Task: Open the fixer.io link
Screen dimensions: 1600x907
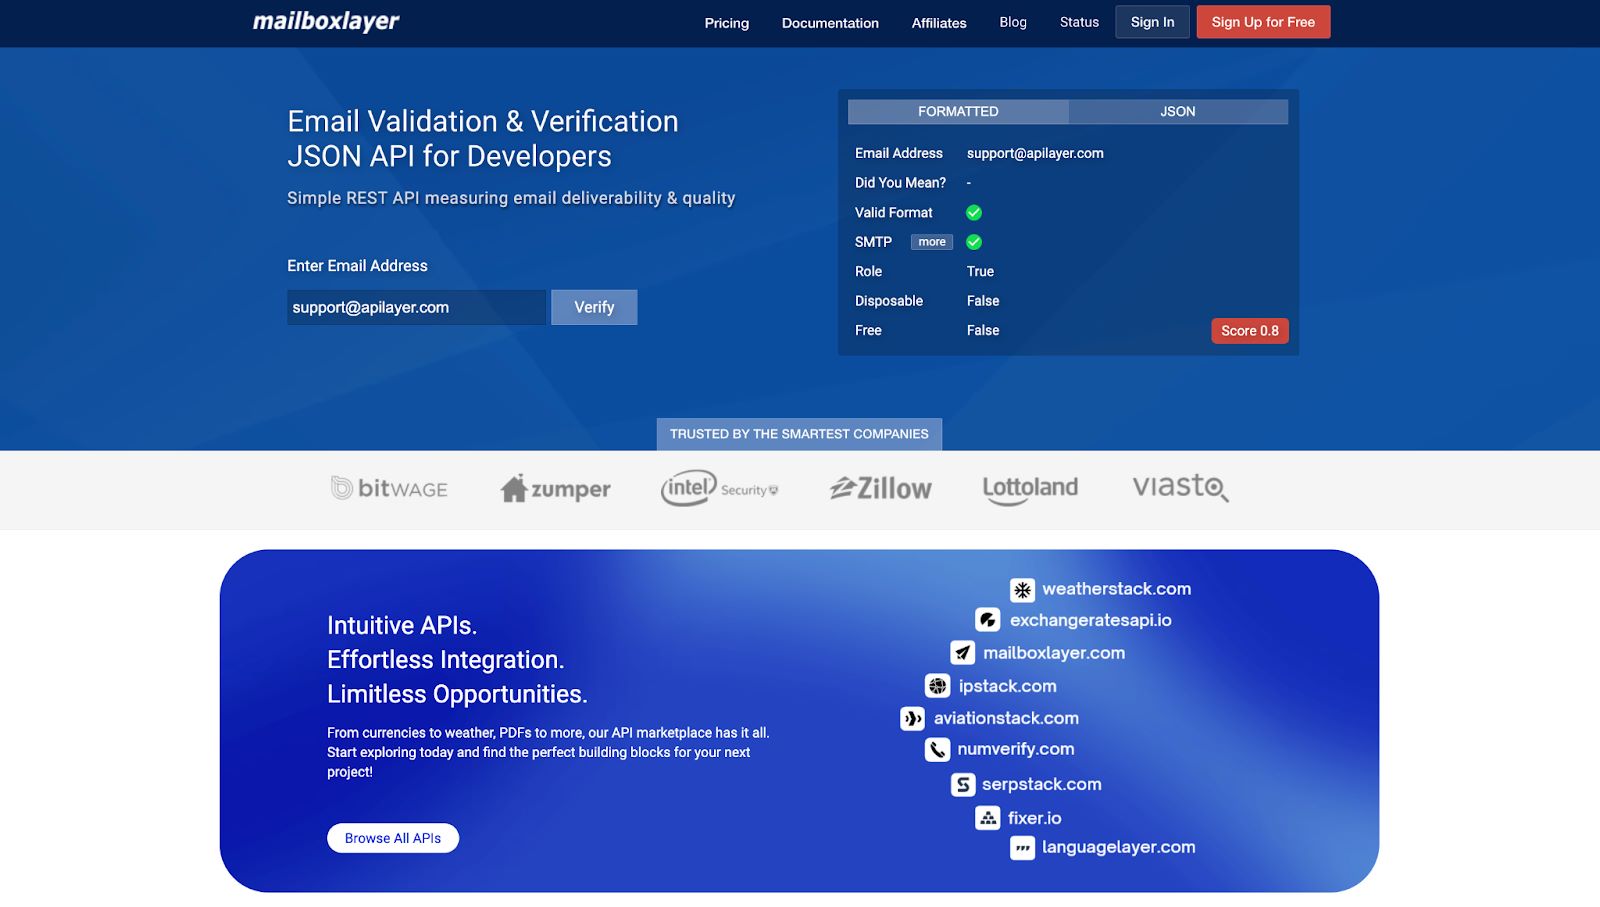Action: (1034, 818)
